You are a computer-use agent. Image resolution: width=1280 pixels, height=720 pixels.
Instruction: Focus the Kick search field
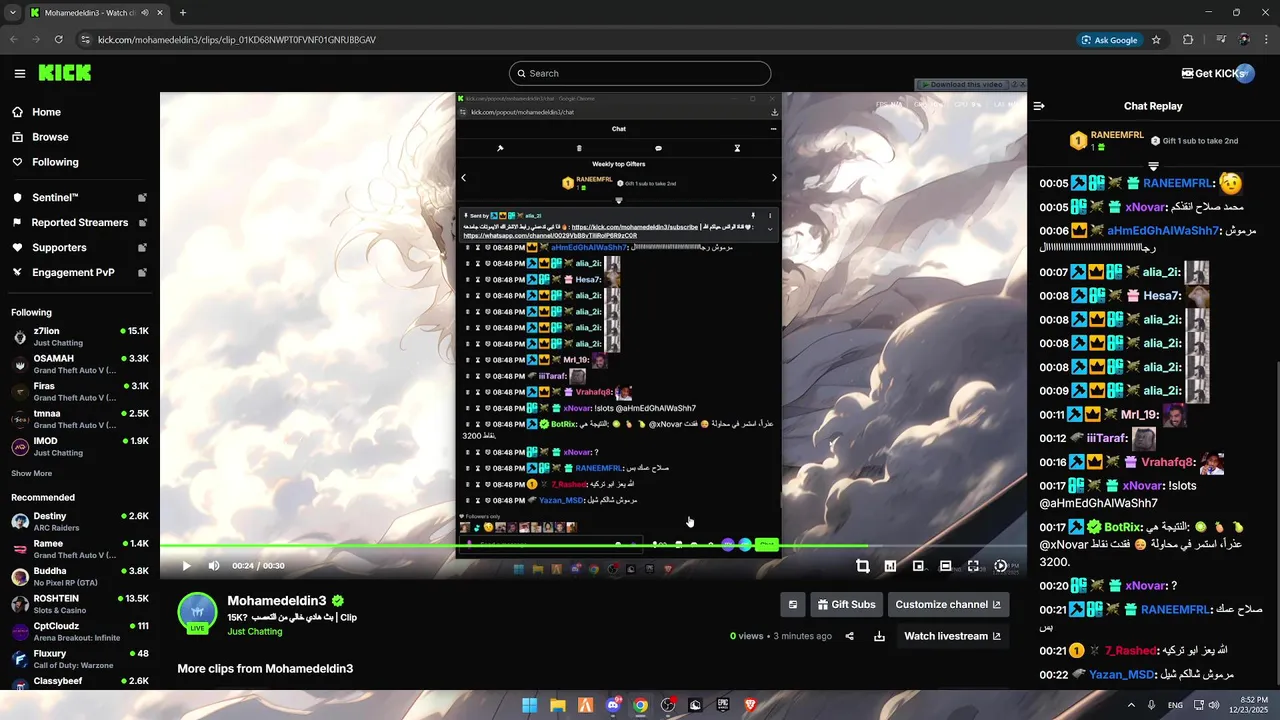point(640,73)
